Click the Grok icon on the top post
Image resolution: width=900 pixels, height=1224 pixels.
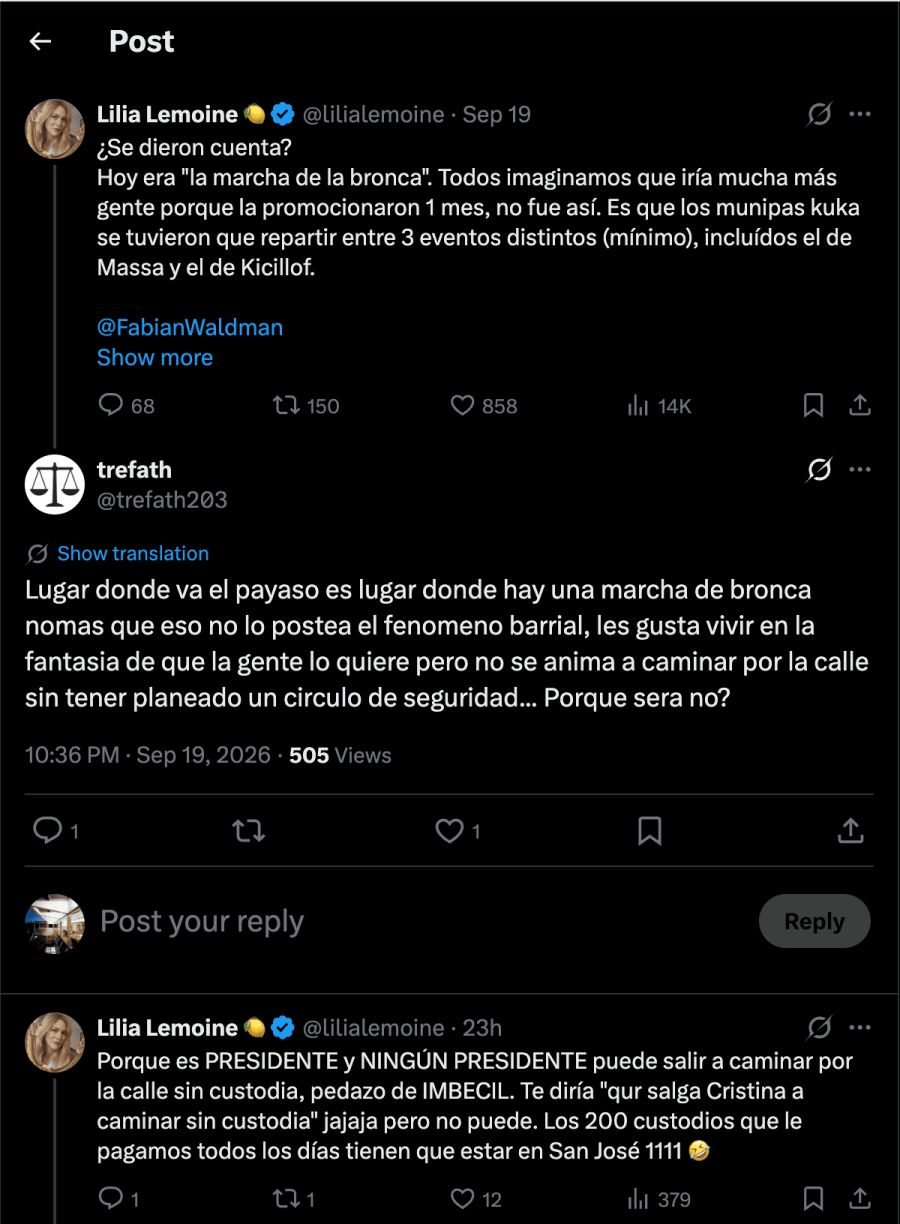point(819,115)
